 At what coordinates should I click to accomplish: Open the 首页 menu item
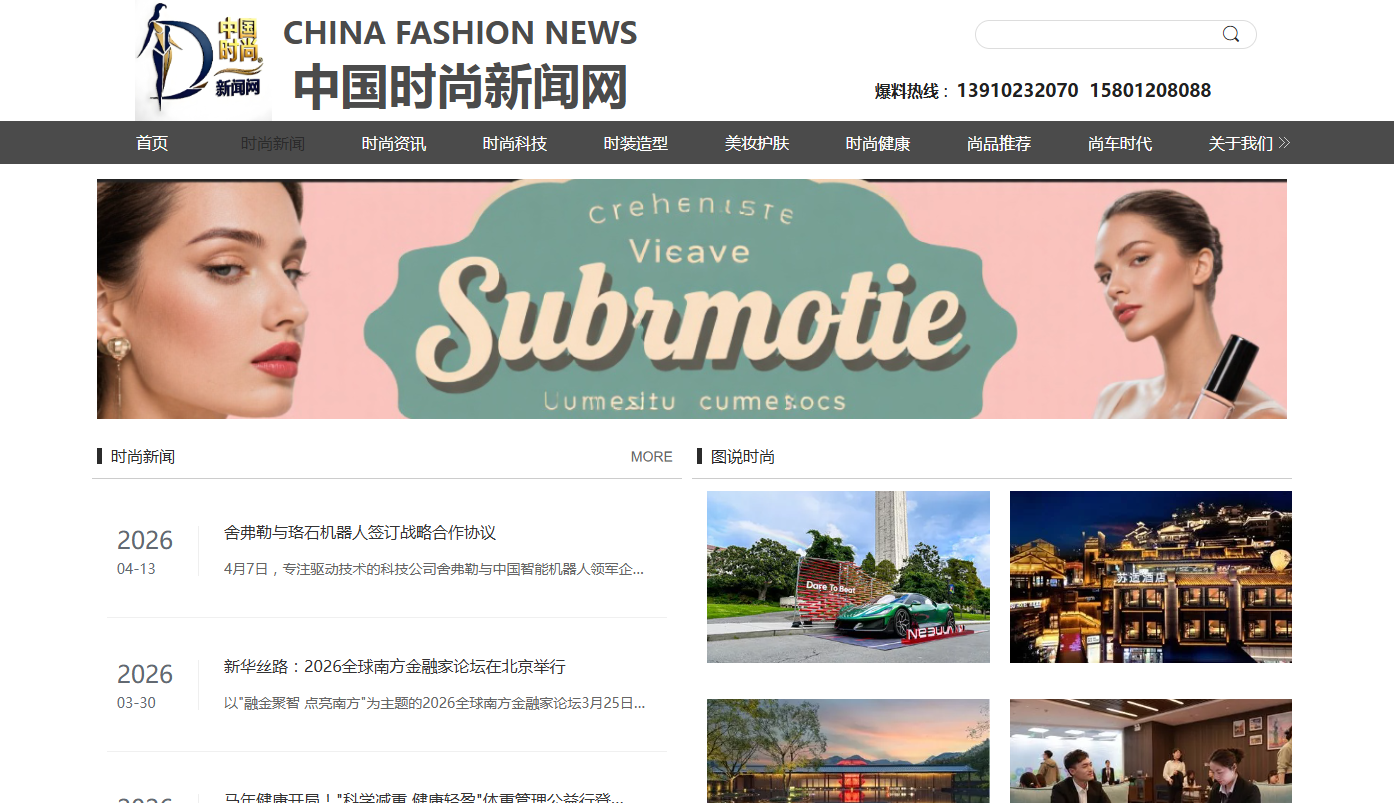click(x=152, y=143)
